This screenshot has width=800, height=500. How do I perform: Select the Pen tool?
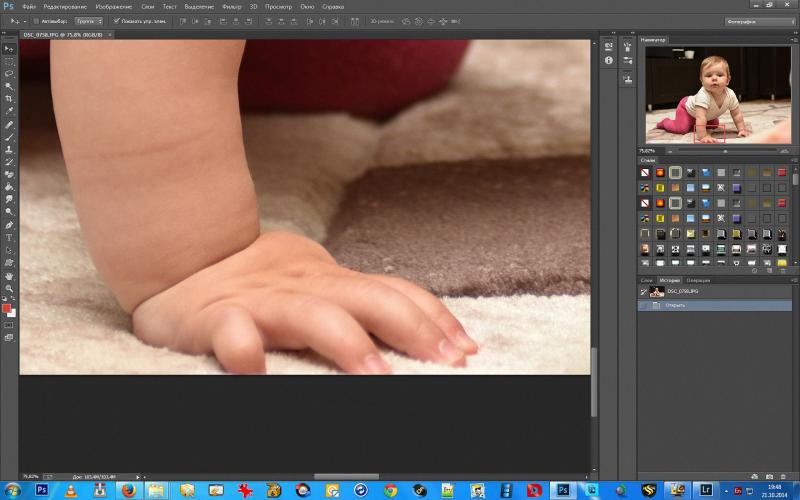coord(9,225)
